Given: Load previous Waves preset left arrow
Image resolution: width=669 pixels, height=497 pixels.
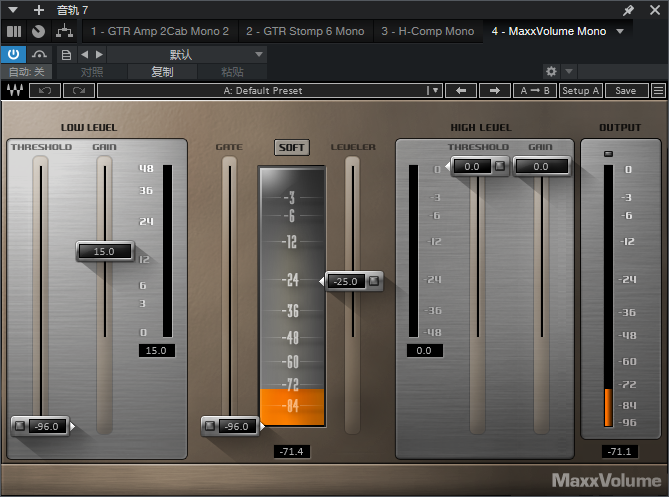Looking at the screenshot, I should 461,90.
